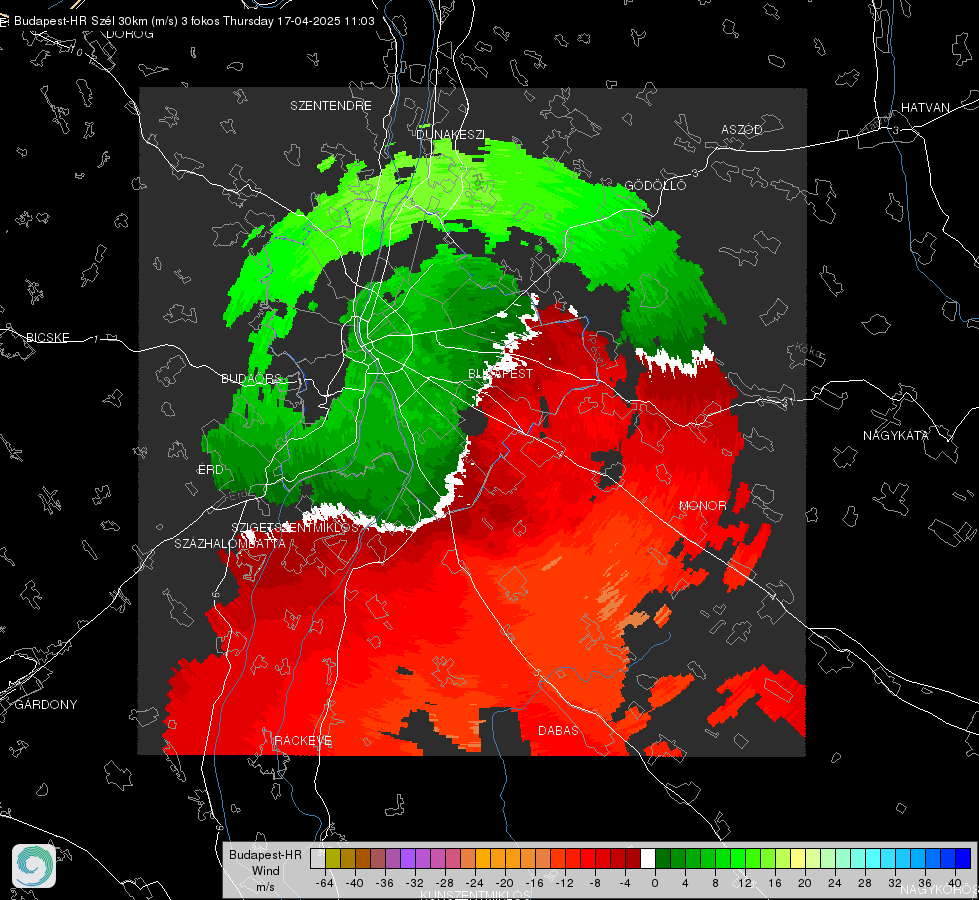The height and width of the screenshot is (900, 979).
Task: Click the -24 value on the legend scale
Action: (475, 883)
